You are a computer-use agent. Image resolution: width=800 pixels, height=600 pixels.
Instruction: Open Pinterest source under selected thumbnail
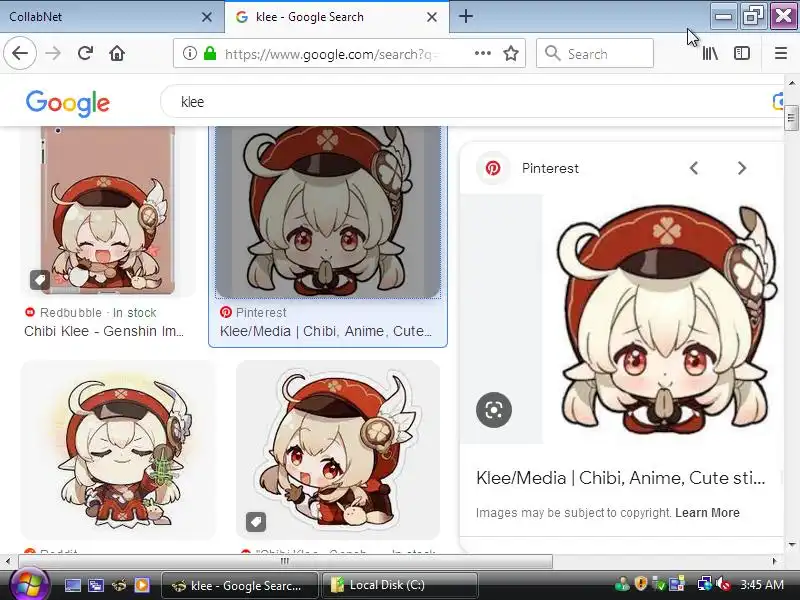[x=253, y=312]
